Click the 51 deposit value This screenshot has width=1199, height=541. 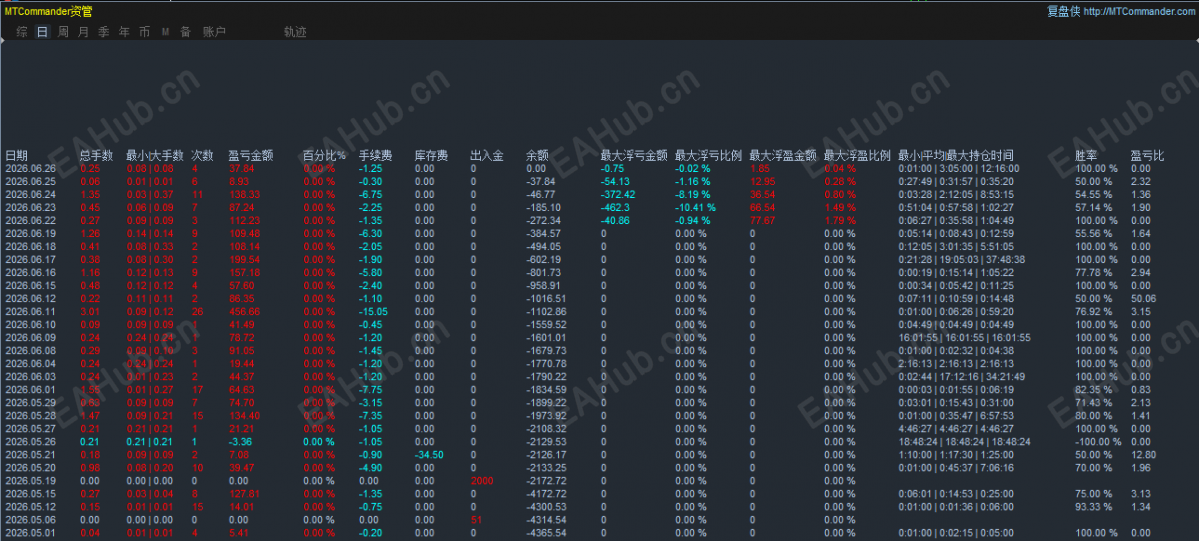(476, 520)
